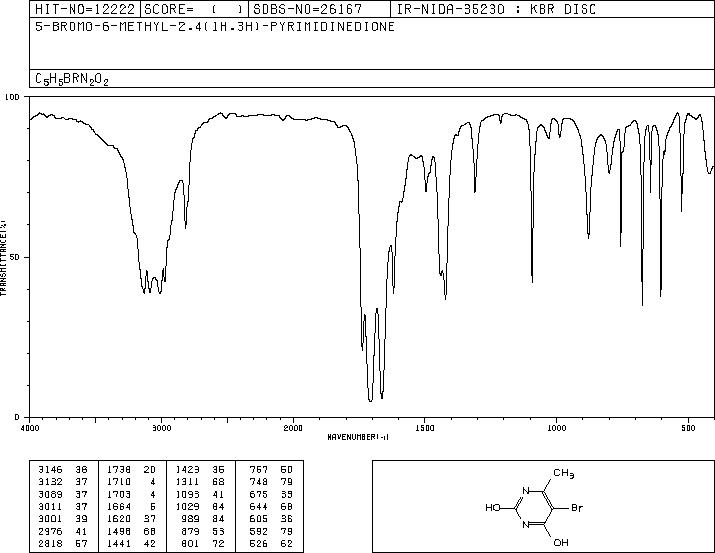Click the 500 wavenumber axis label
This screenshot has height=553, width=715.
tap(689, 428)
